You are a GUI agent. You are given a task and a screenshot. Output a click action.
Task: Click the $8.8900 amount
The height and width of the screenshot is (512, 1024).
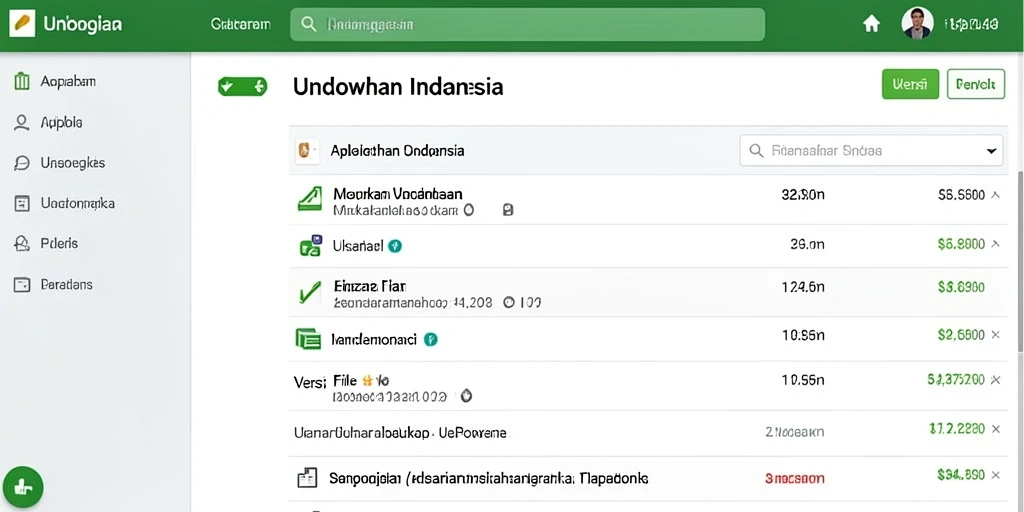[961, 287]
